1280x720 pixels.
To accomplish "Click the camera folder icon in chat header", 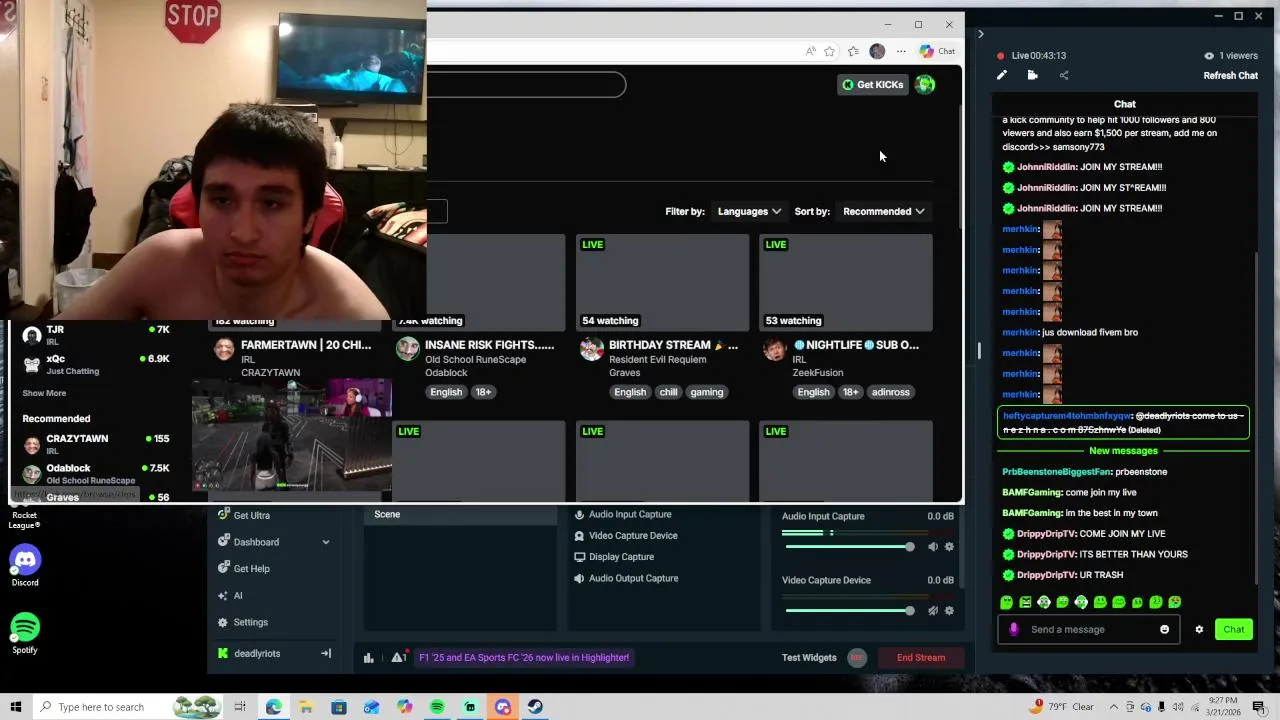I will (1032, 75).
